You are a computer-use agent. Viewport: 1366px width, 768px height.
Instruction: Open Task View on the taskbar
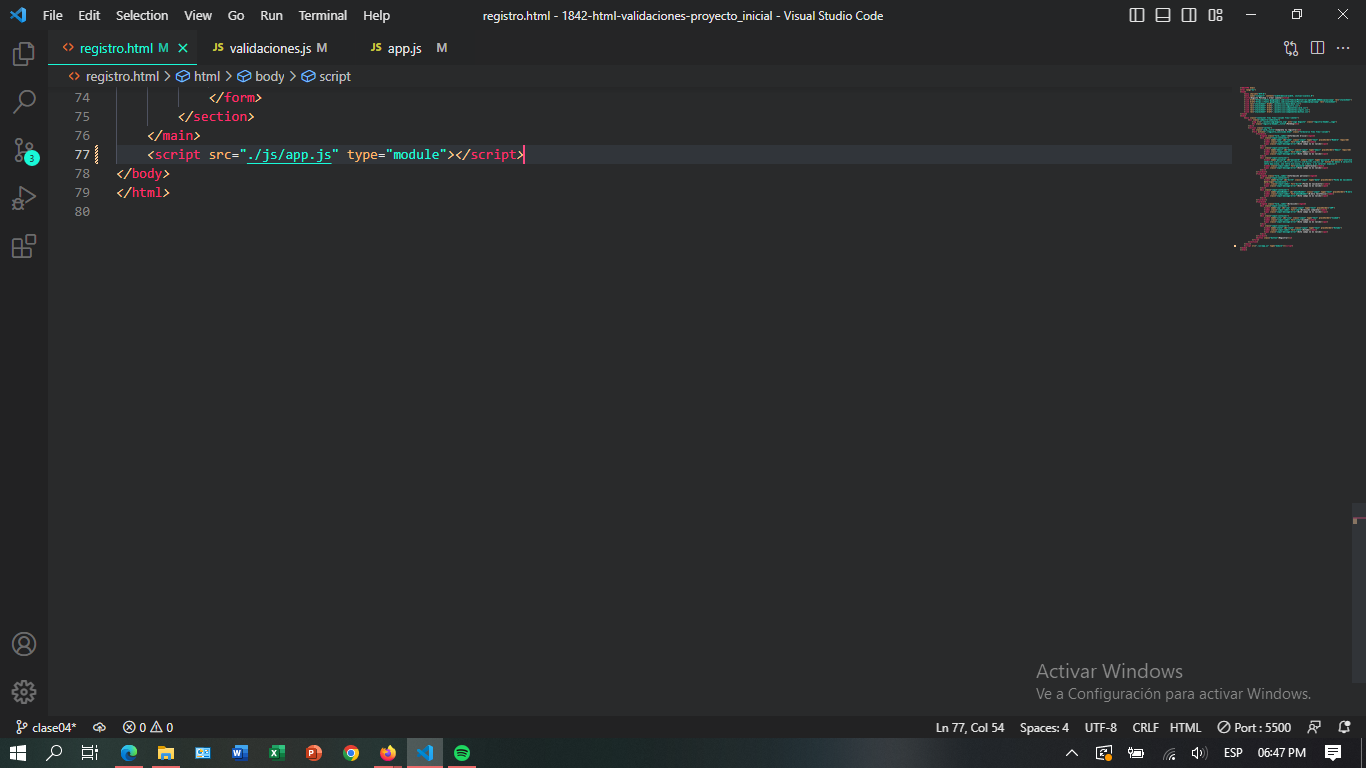(x=89, y=752)
